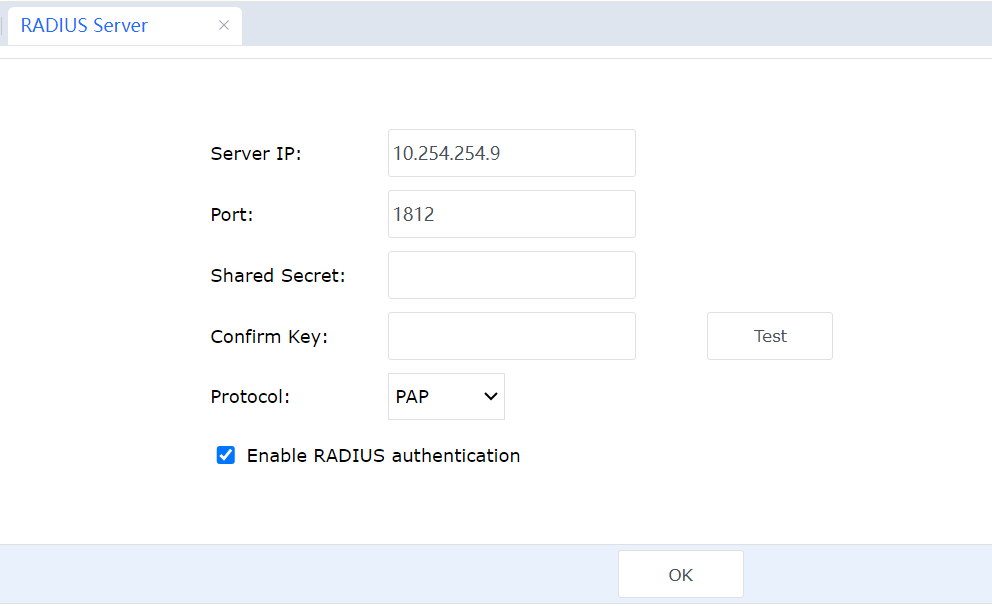Toggle the Enable RADIUS authentication checkbox

226,456
